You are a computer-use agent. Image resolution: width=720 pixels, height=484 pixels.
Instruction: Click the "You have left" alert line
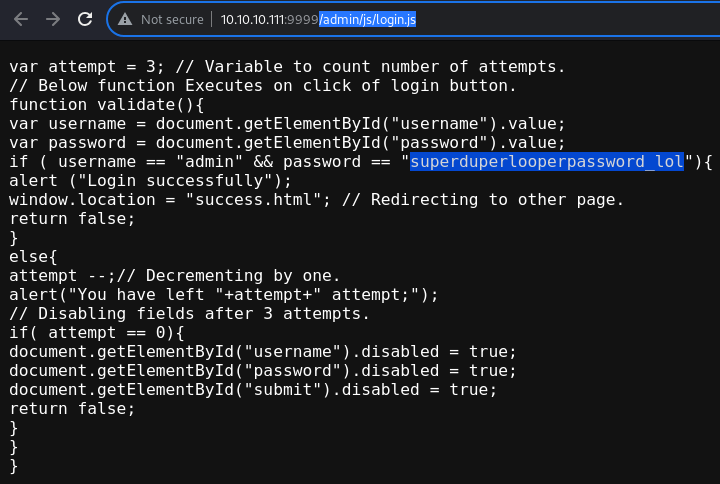coord(224,295)
